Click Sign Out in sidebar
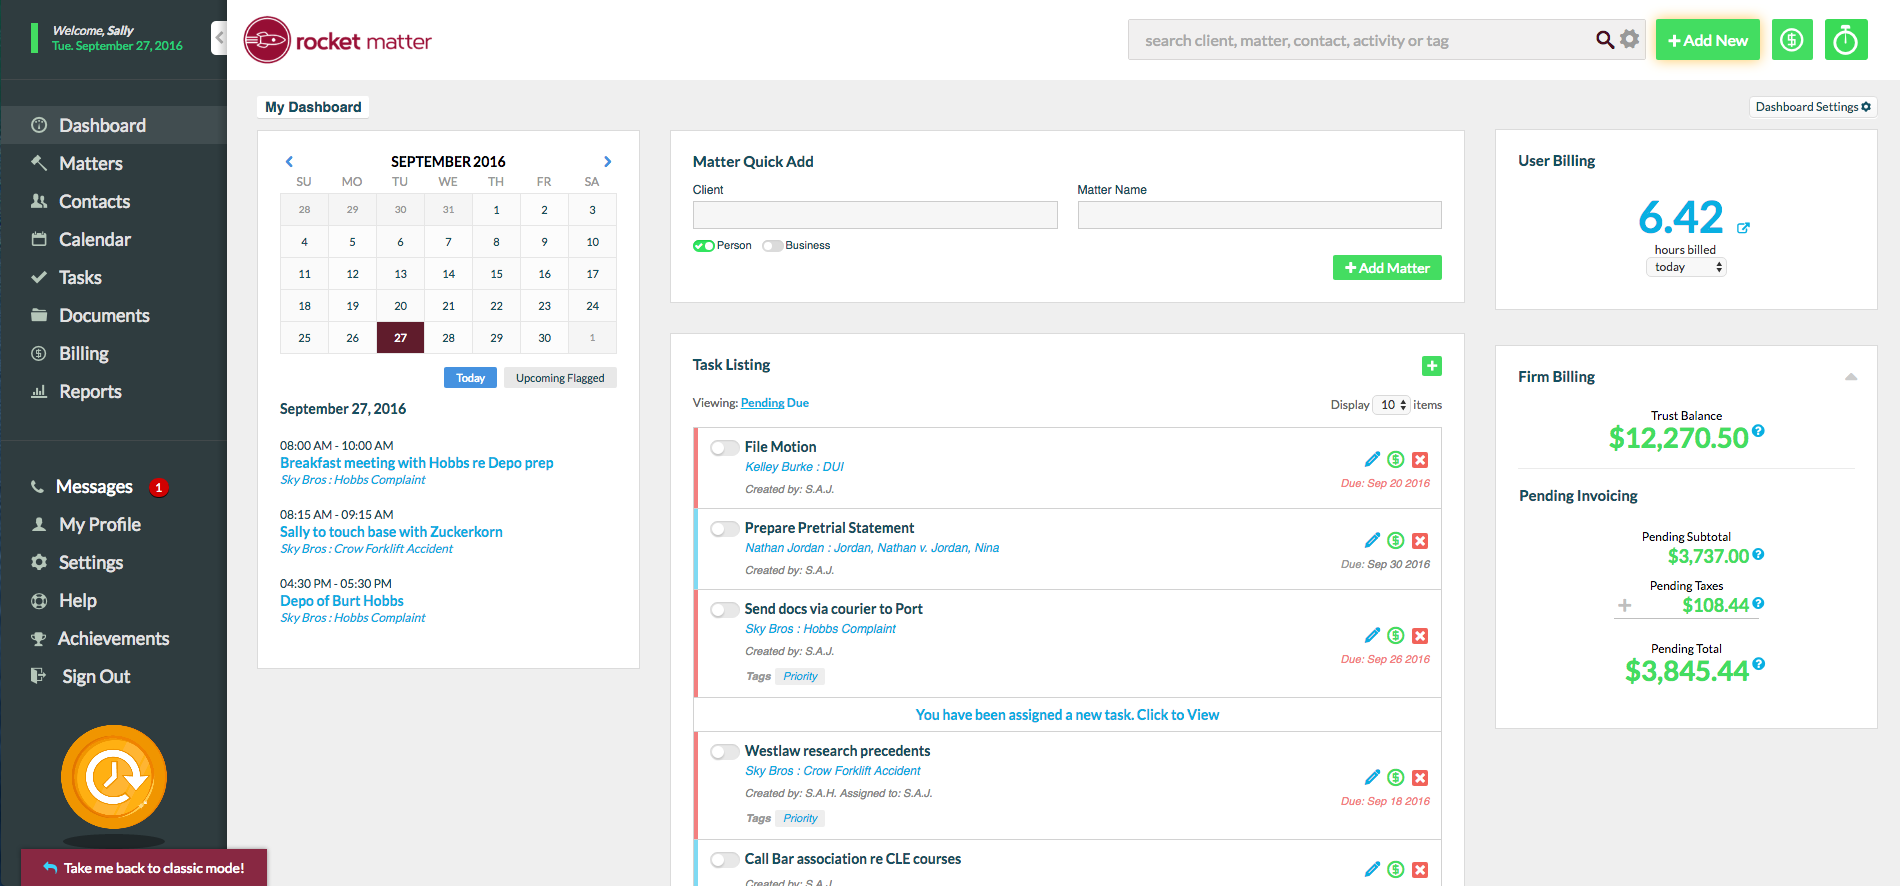Viewport: 1900px width, 886px height. 96,676
